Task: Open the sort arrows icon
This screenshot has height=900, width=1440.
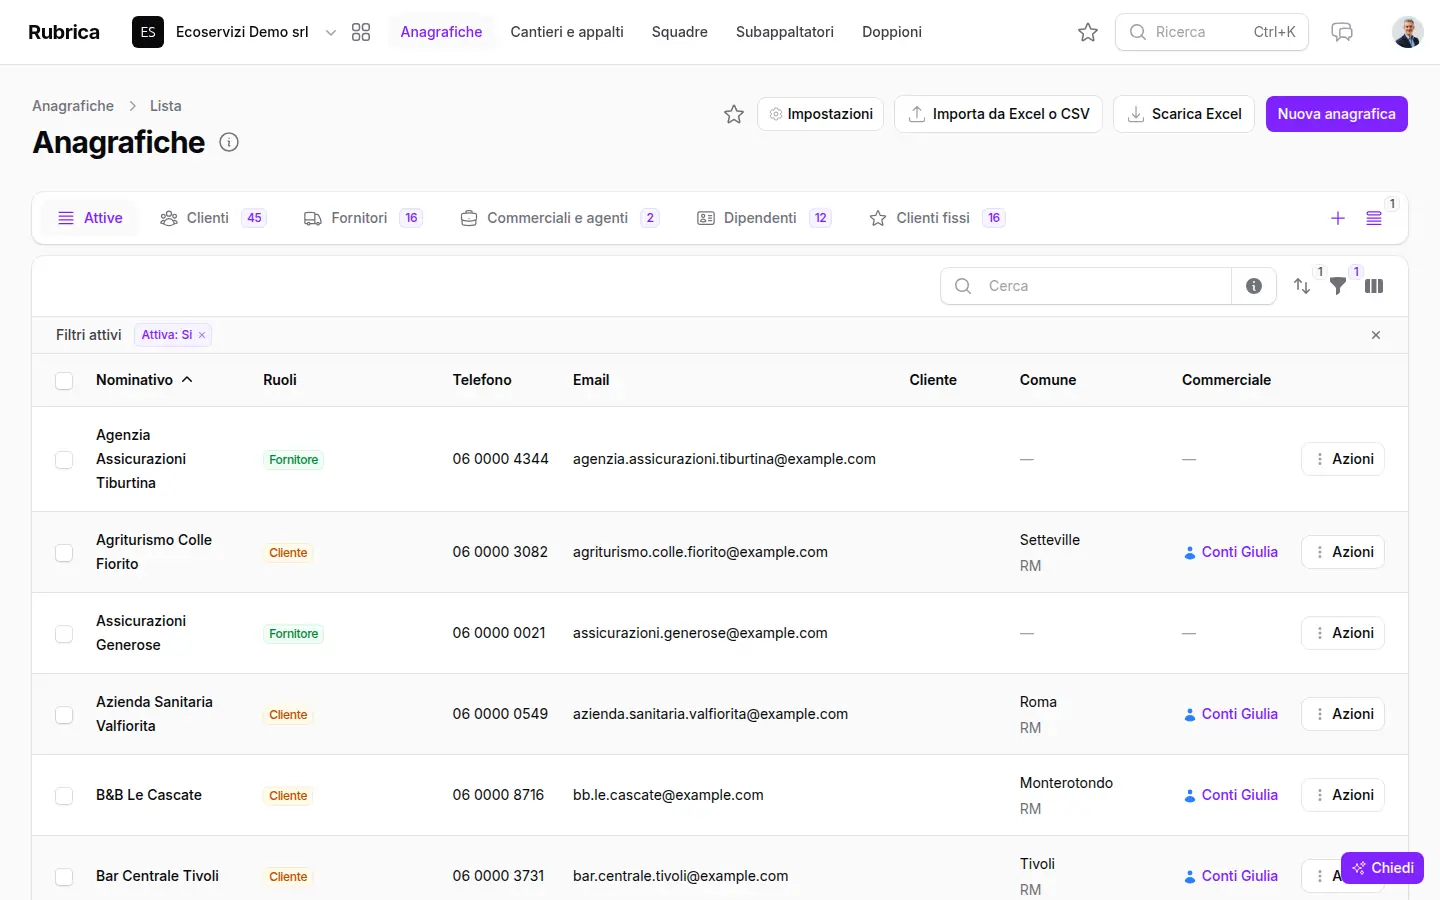Action: (1302, 286)
